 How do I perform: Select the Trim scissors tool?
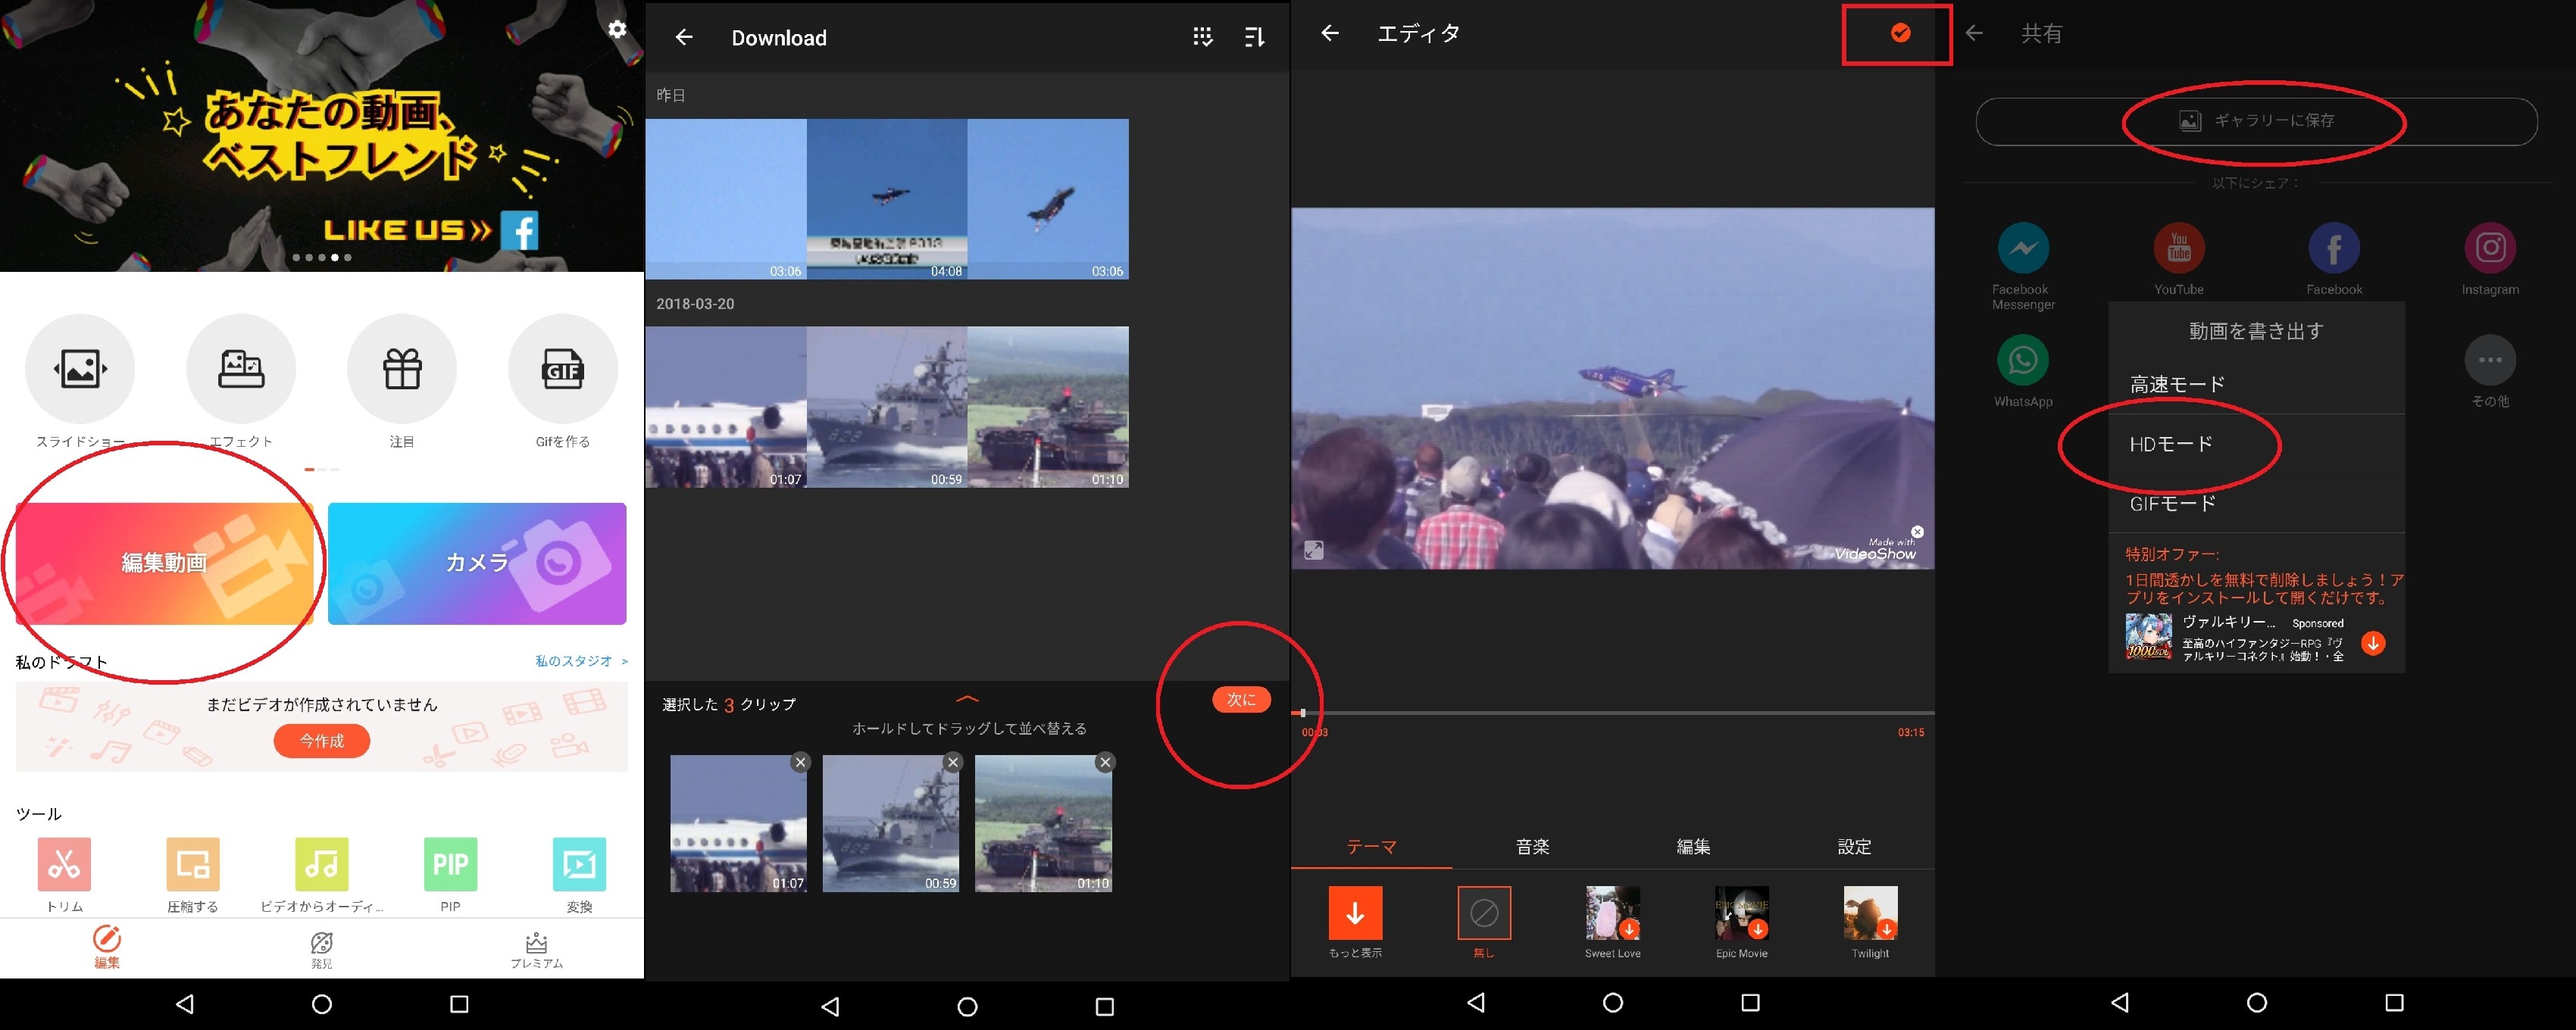tap(64, 864)
